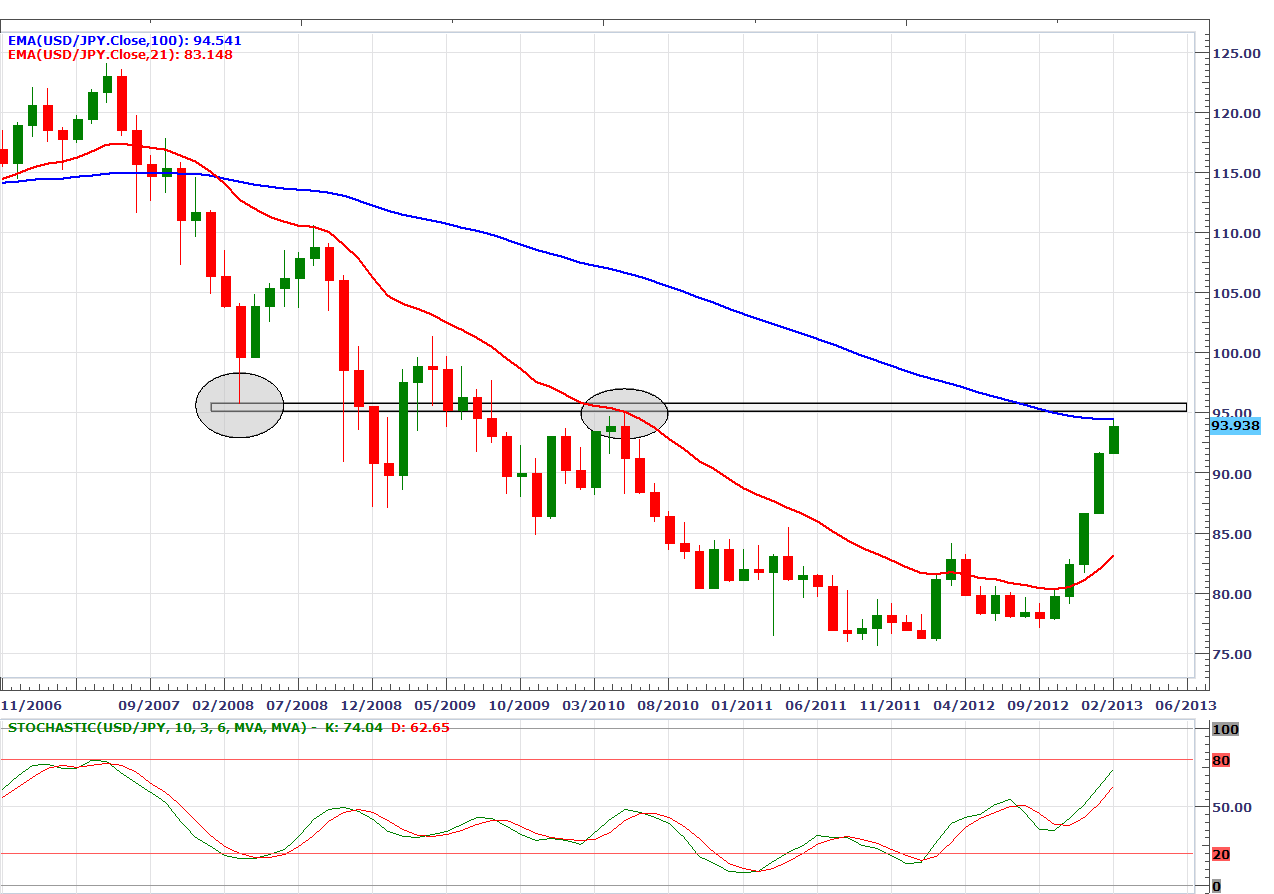Click the 12/2008 date on time axis
The width and height of the screenshot is (1274, 894).
371,704
